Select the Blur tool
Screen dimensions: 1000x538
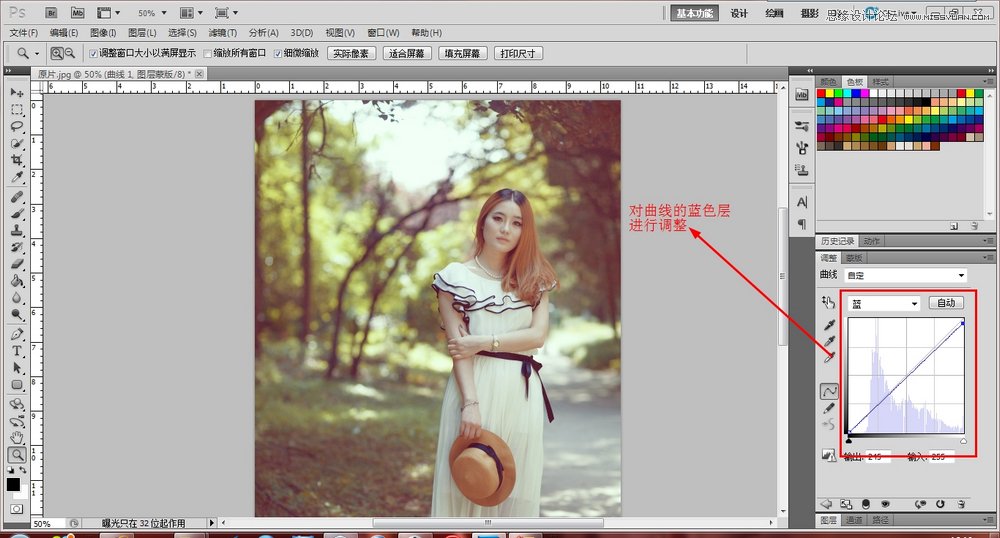pos(17,298)
